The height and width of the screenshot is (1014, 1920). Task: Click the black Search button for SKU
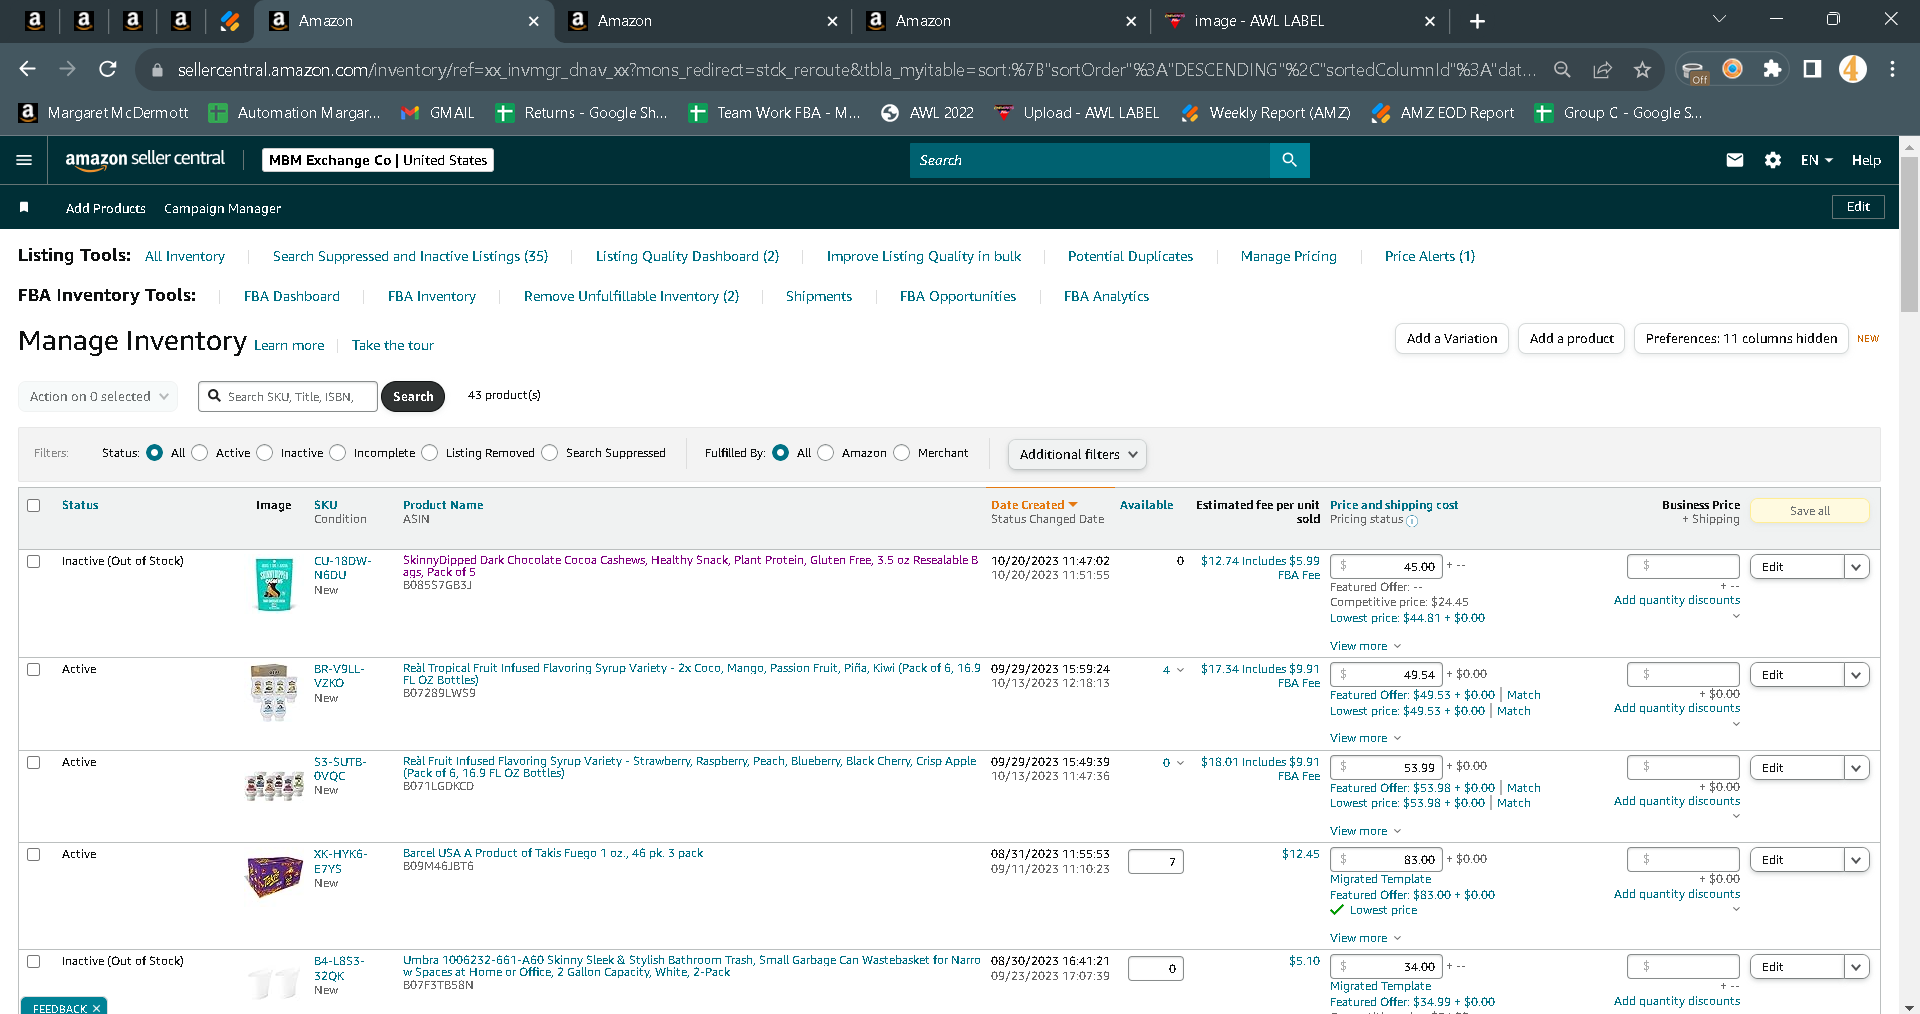click(x=413, y=397)
